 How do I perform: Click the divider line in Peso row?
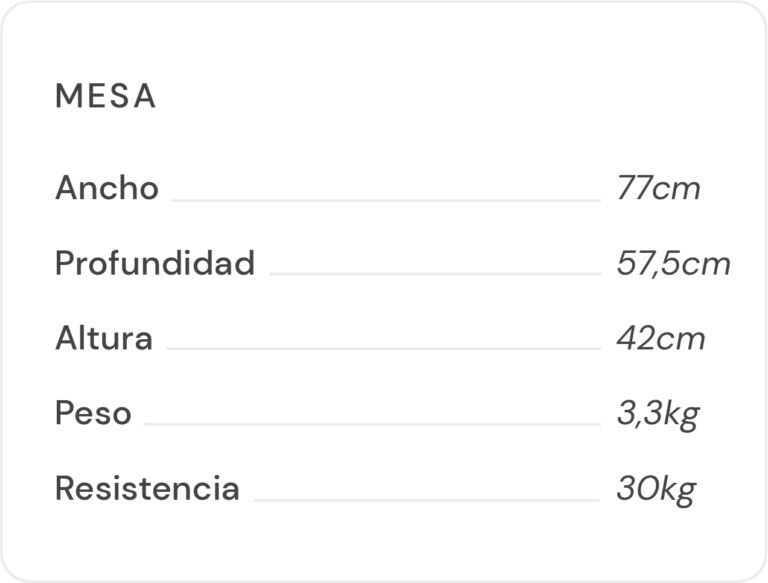coord(372,424)
